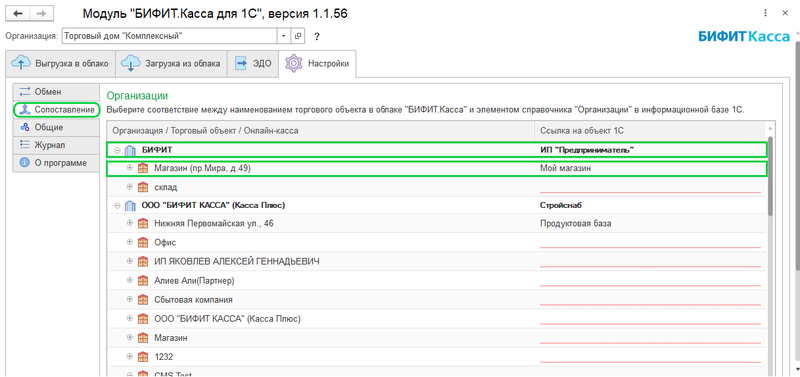
Task: Click the vertical scrollbar of organizations table
Action: coord(771,175)
